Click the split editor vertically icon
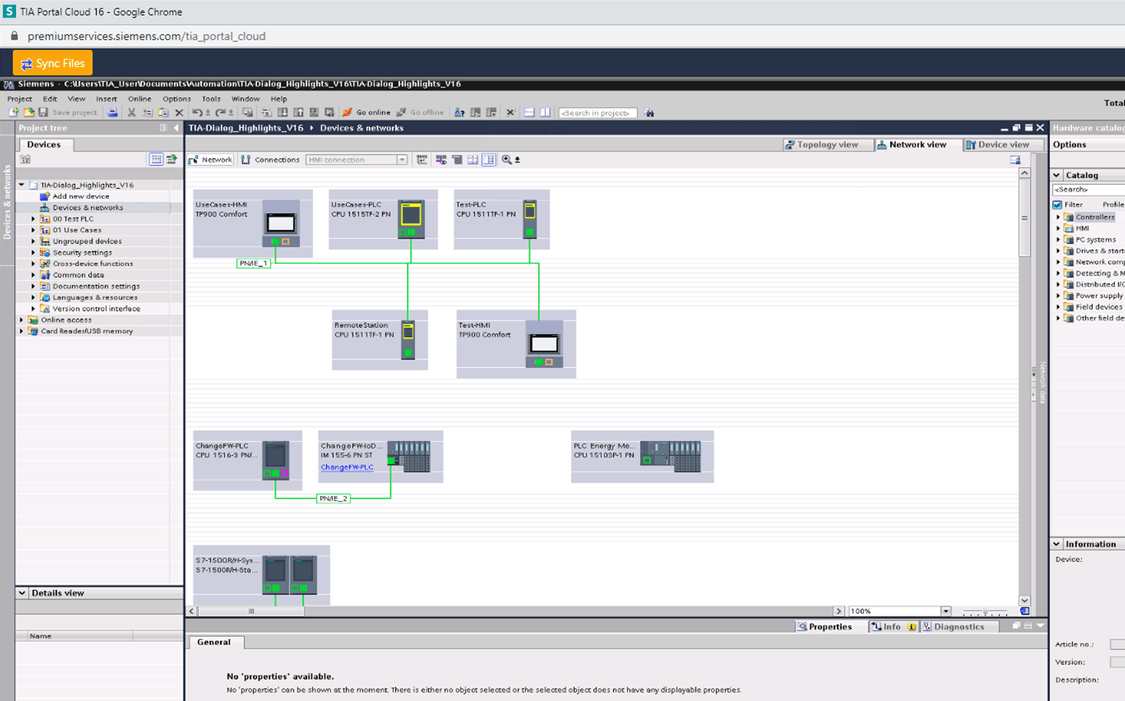The image size is (1125, 701). click(545, 113)
